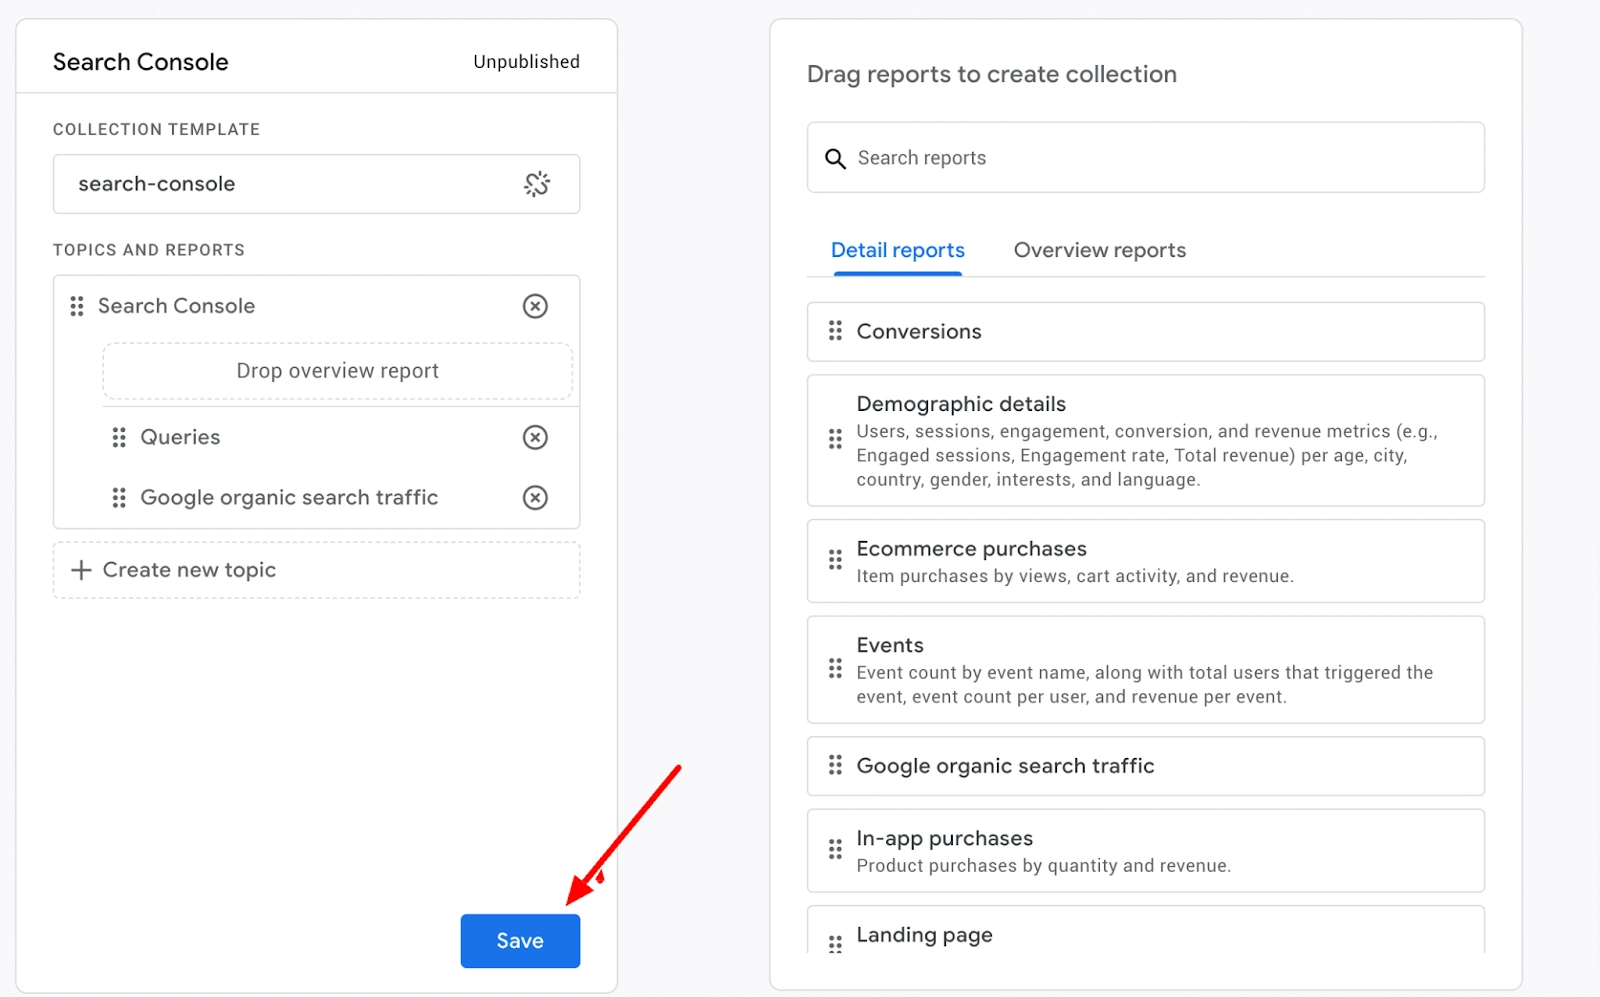Grab the Search Console topic drag handle
The image size is (1600, 997).
77,306
